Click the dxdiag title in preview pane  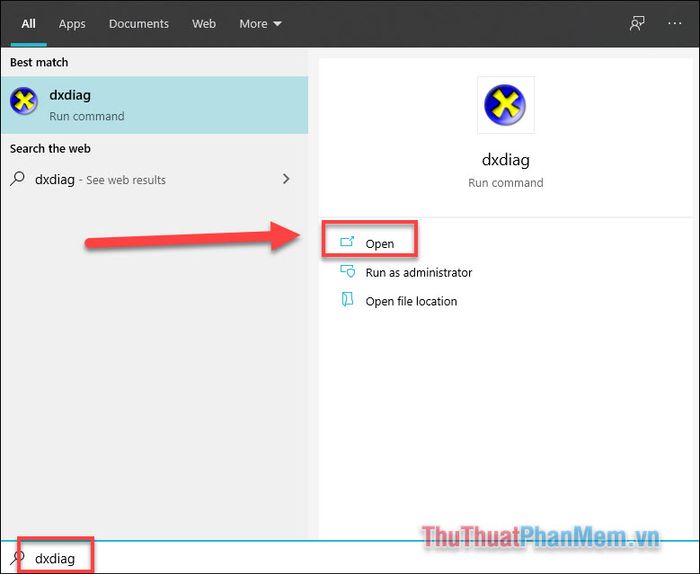(x=506, y=159)
